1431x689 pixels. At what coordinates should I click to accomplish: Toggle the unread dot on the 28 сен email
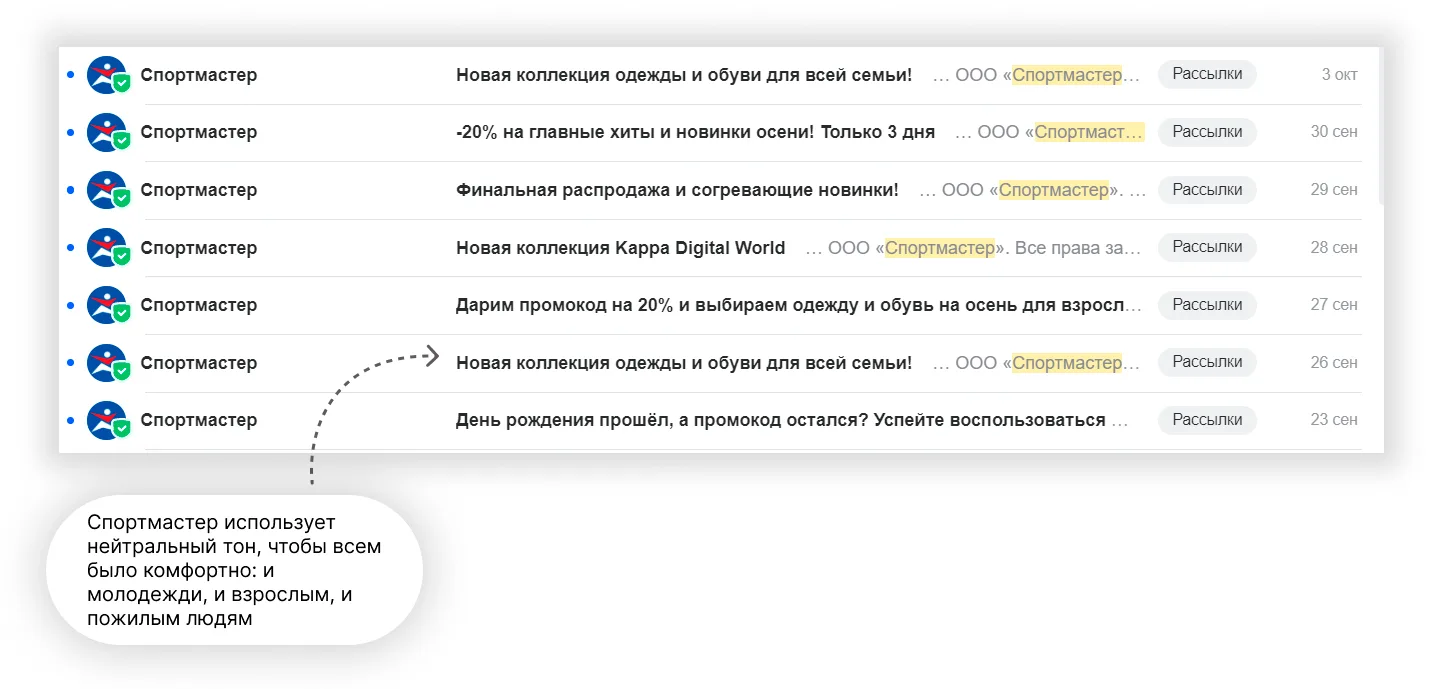pyautogui.click(x=70, y=248)
